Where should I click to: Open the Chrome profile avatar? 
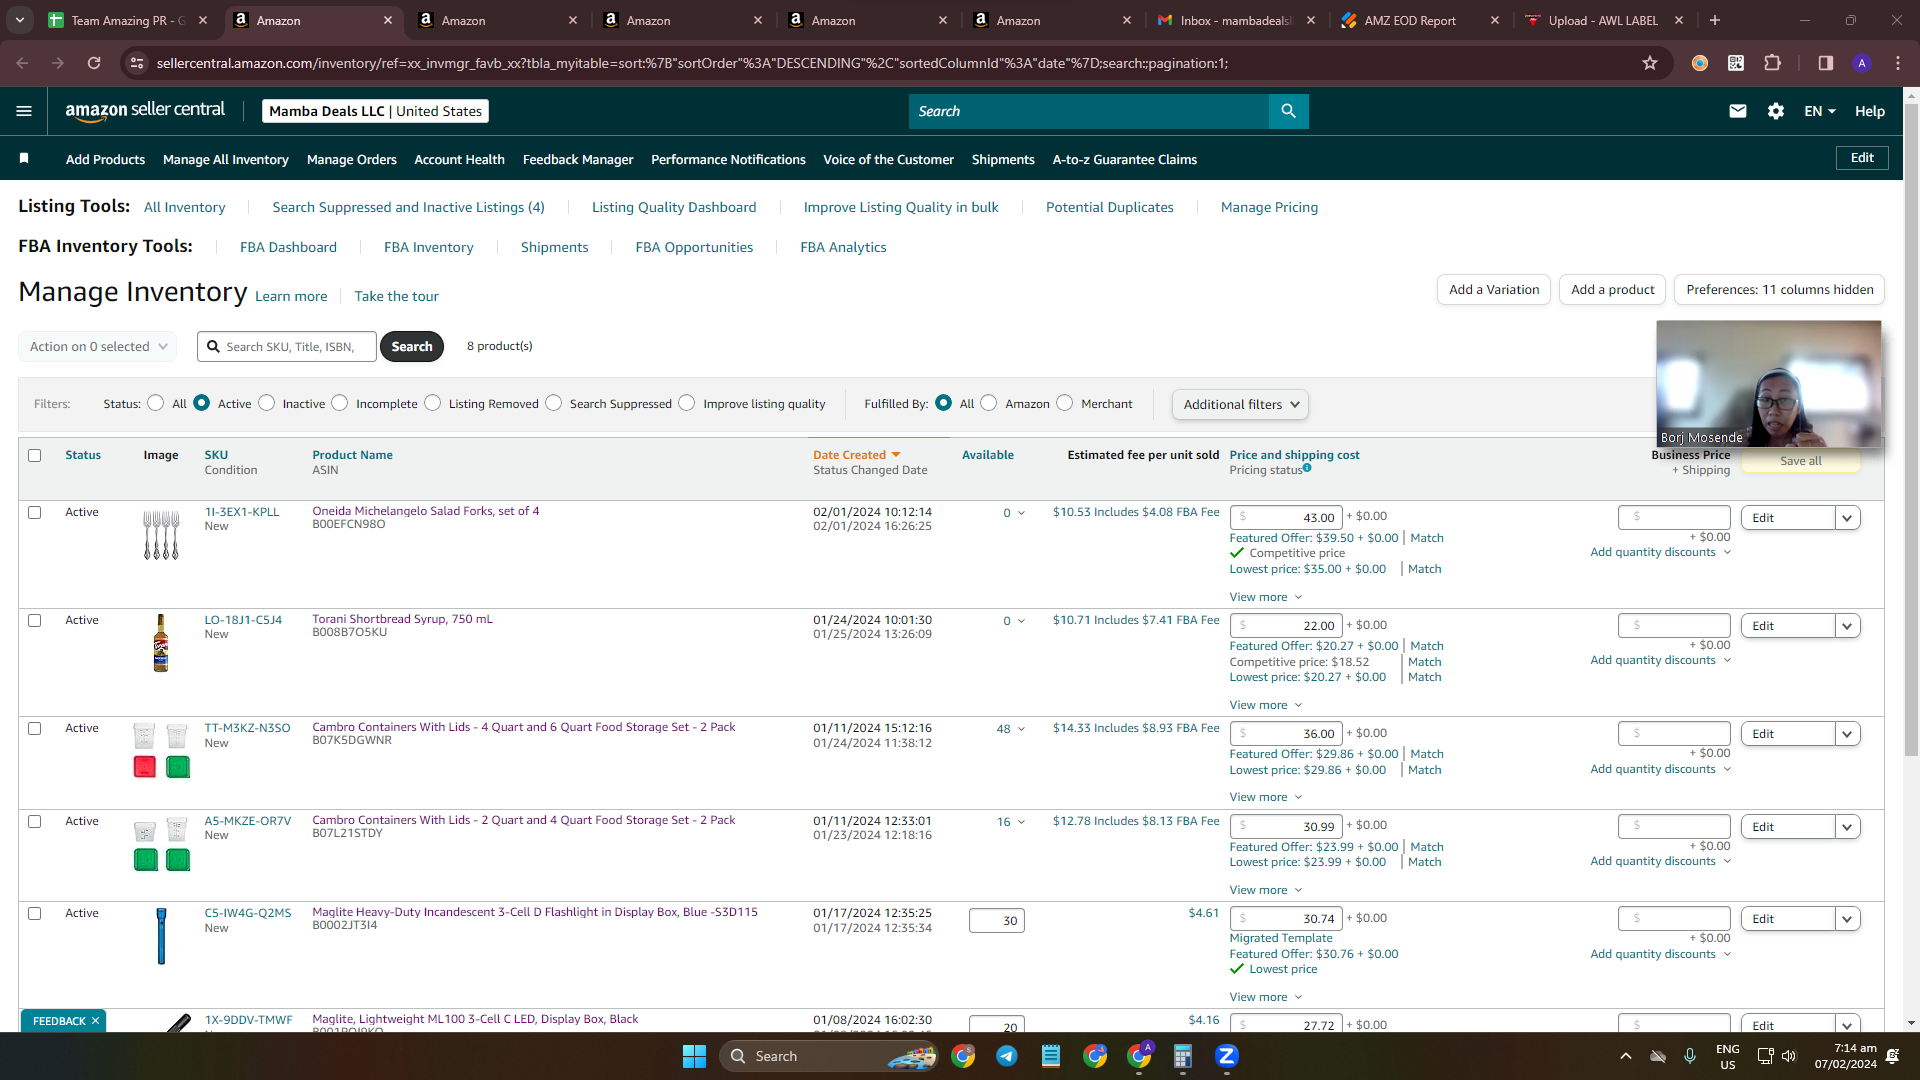pyautogui.click(x=1862, y=63)
